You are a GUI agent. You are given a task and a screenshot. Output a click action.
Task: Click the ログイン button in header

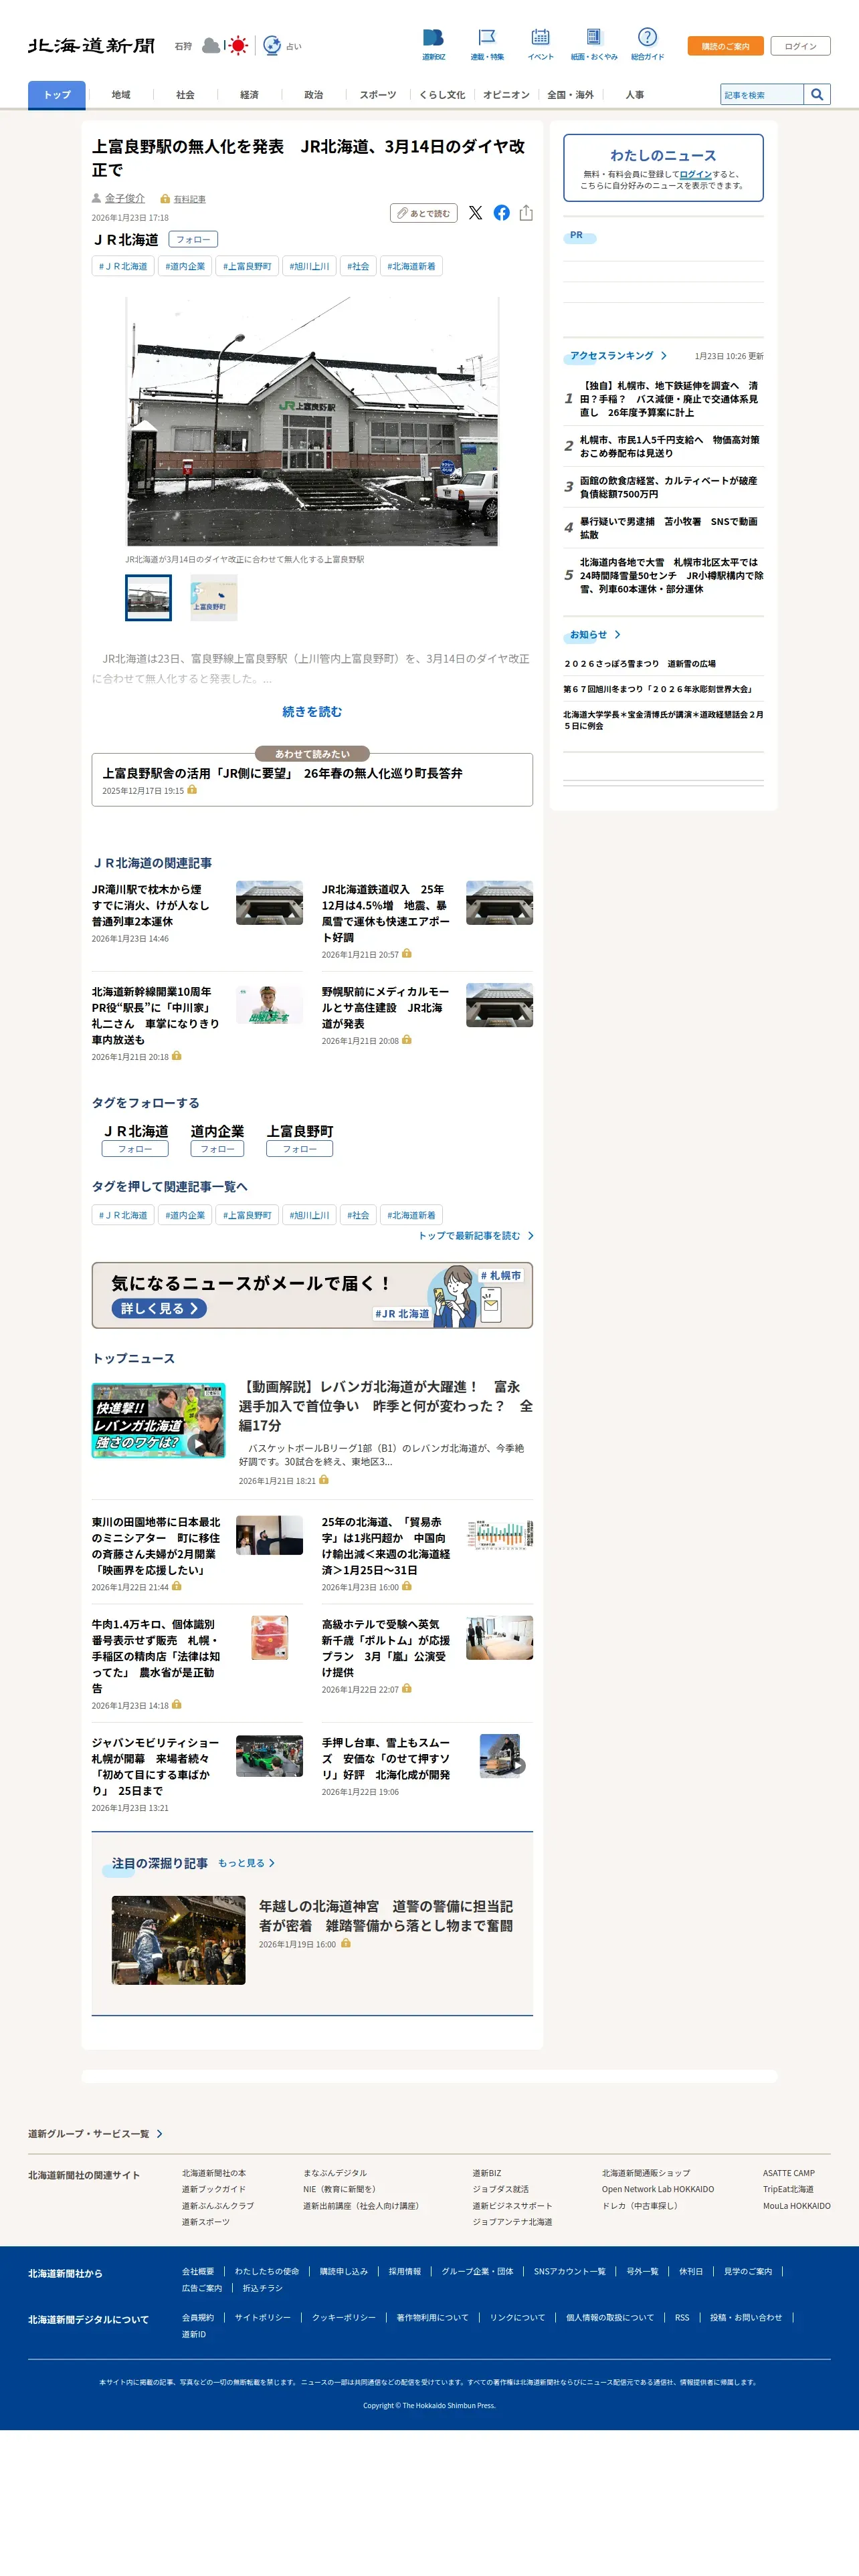(800, 46)
